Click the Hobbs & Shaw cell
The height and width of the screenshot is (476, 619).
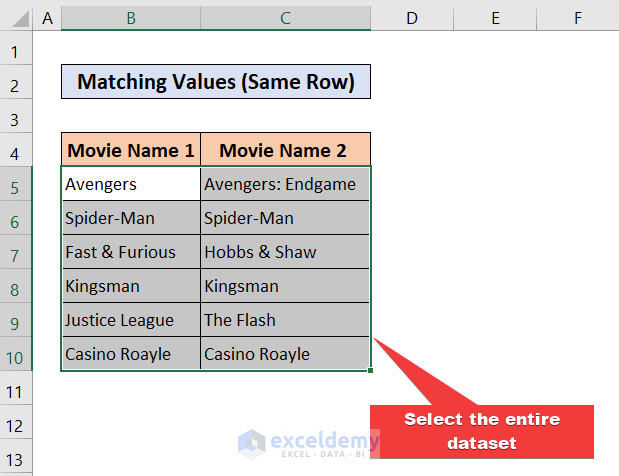coord(285,252)
